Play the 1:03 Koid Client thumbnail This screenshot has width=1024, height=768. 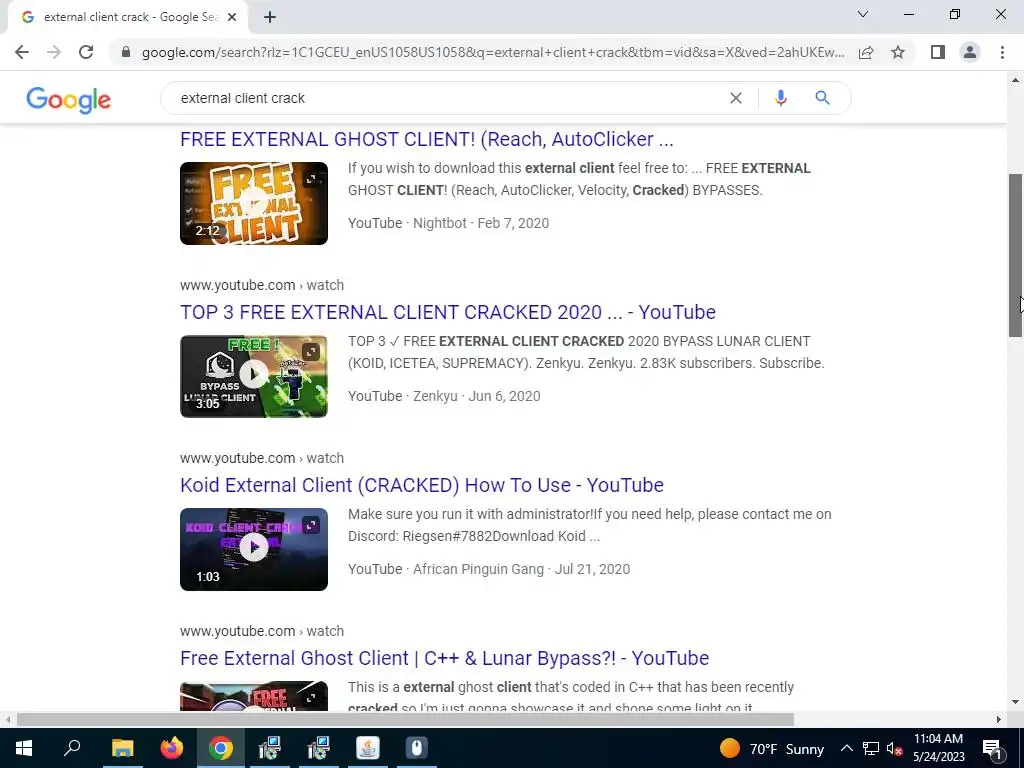254,549
